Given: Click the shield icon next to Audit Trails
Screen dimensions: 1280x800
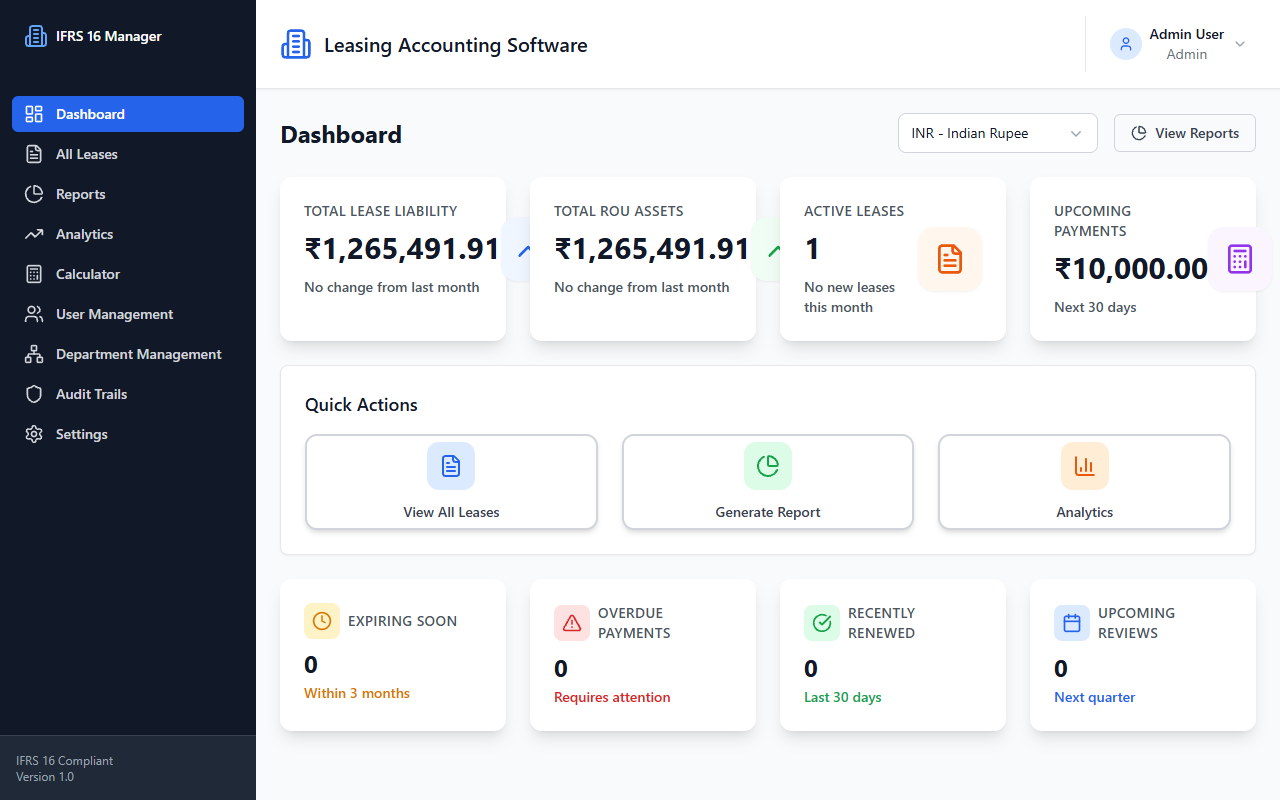Looking at the screenshot, I should point(34,394).
